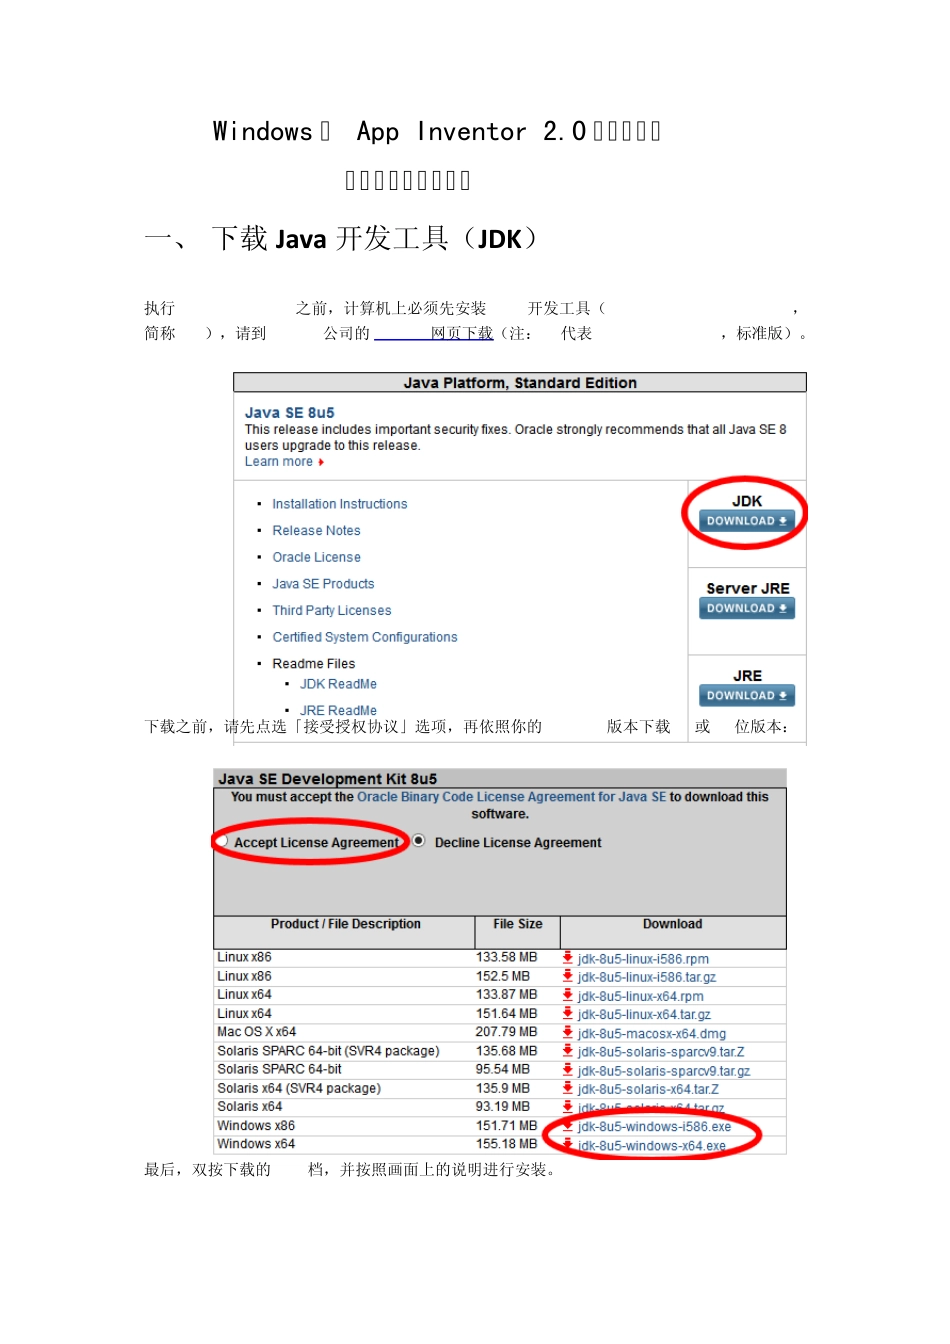
Task: Download jdk-8u5-linux-i586.rpm
Action: pyautogui.click(x=643, y=959)
